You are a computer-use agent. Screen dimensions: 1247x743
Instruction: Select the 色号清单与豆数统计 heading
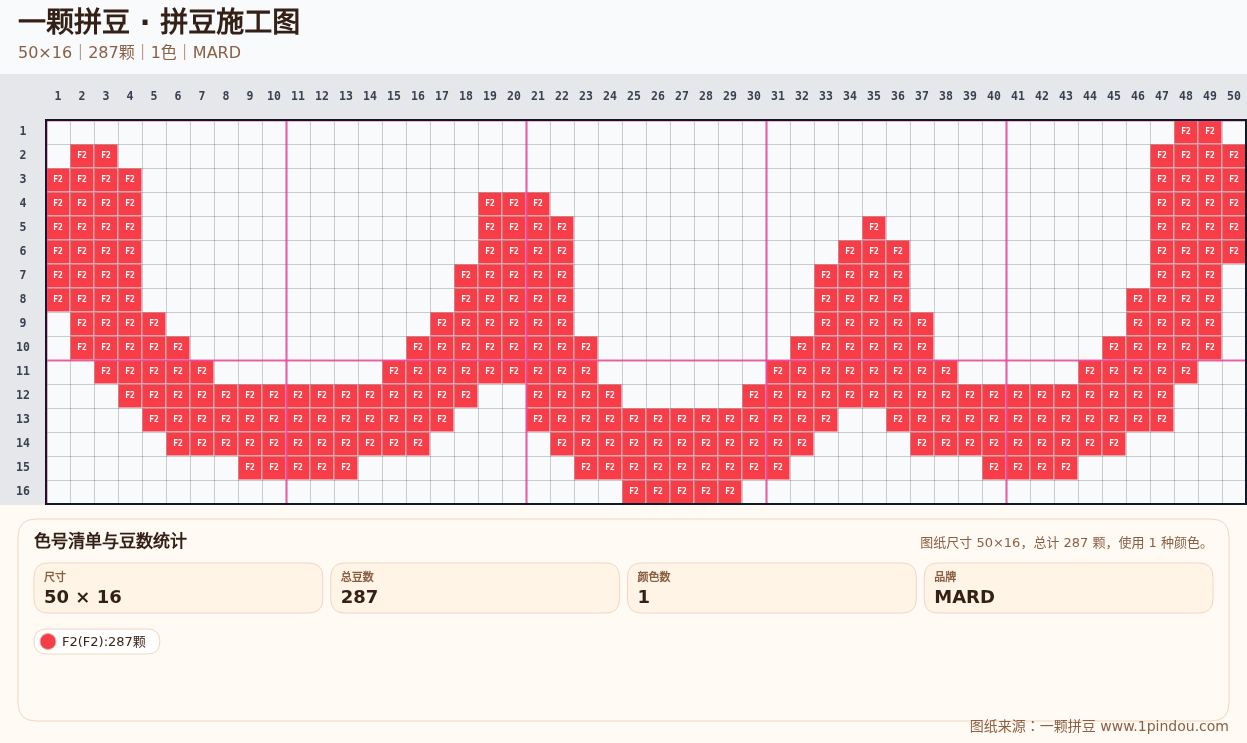[x=110, y=541]
